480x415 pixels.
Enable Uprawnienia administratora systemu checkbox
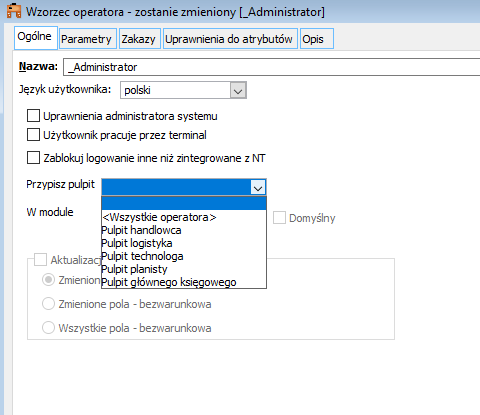(33, 116)
